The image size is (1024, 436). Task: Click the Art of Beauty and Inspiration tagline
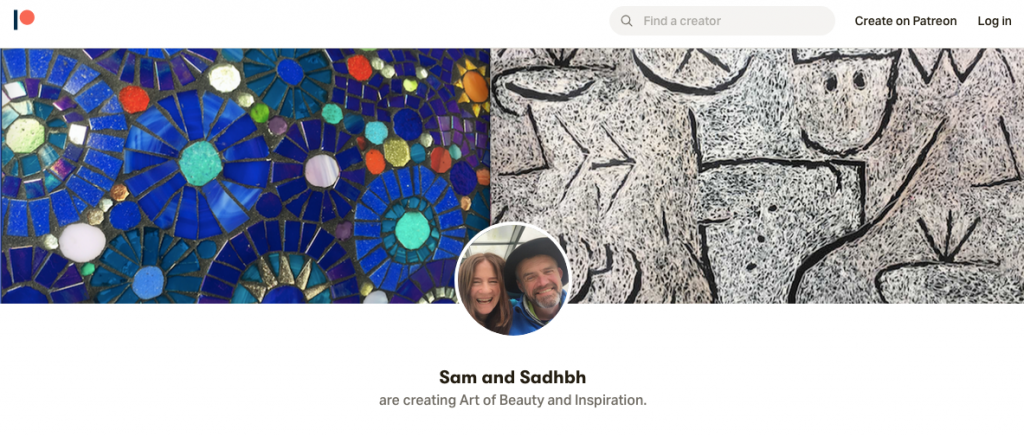click(x=513, y=400)
